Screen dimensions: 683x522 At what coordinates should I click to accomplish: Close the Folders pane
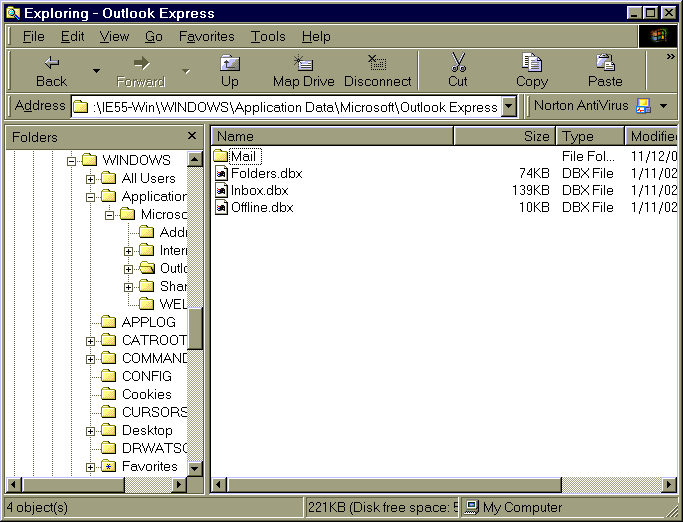click(x=192, y=136)
